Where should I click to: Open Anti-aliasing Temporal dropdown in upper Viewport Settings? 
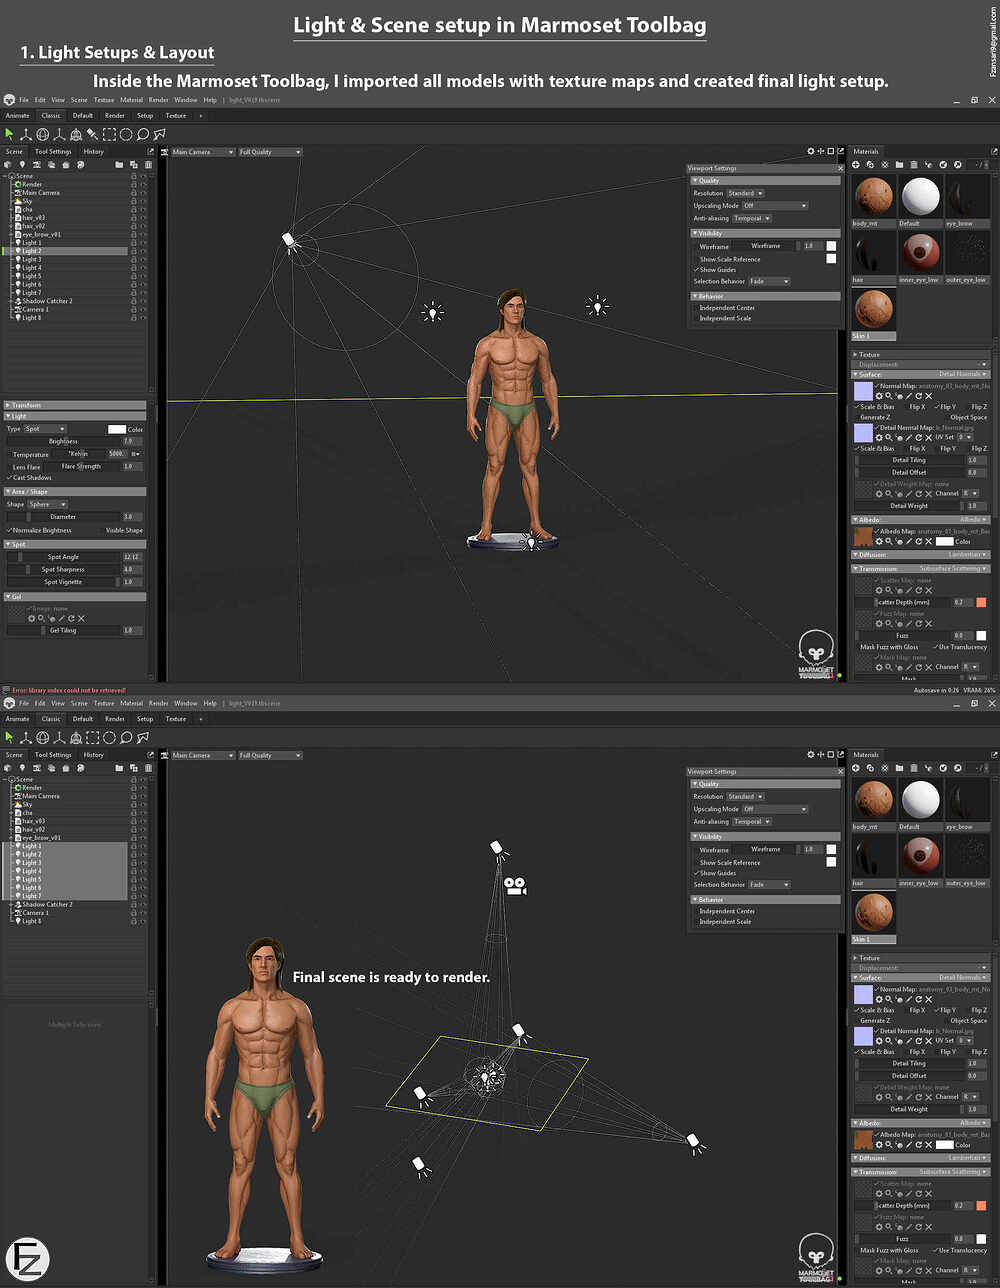click(x=752, y=218)
